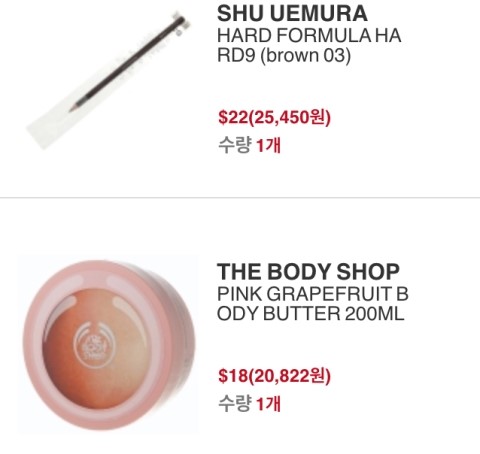Click the Shu Uemura quantity 수량 1개

pyautogui.click(x=249, y=145)
